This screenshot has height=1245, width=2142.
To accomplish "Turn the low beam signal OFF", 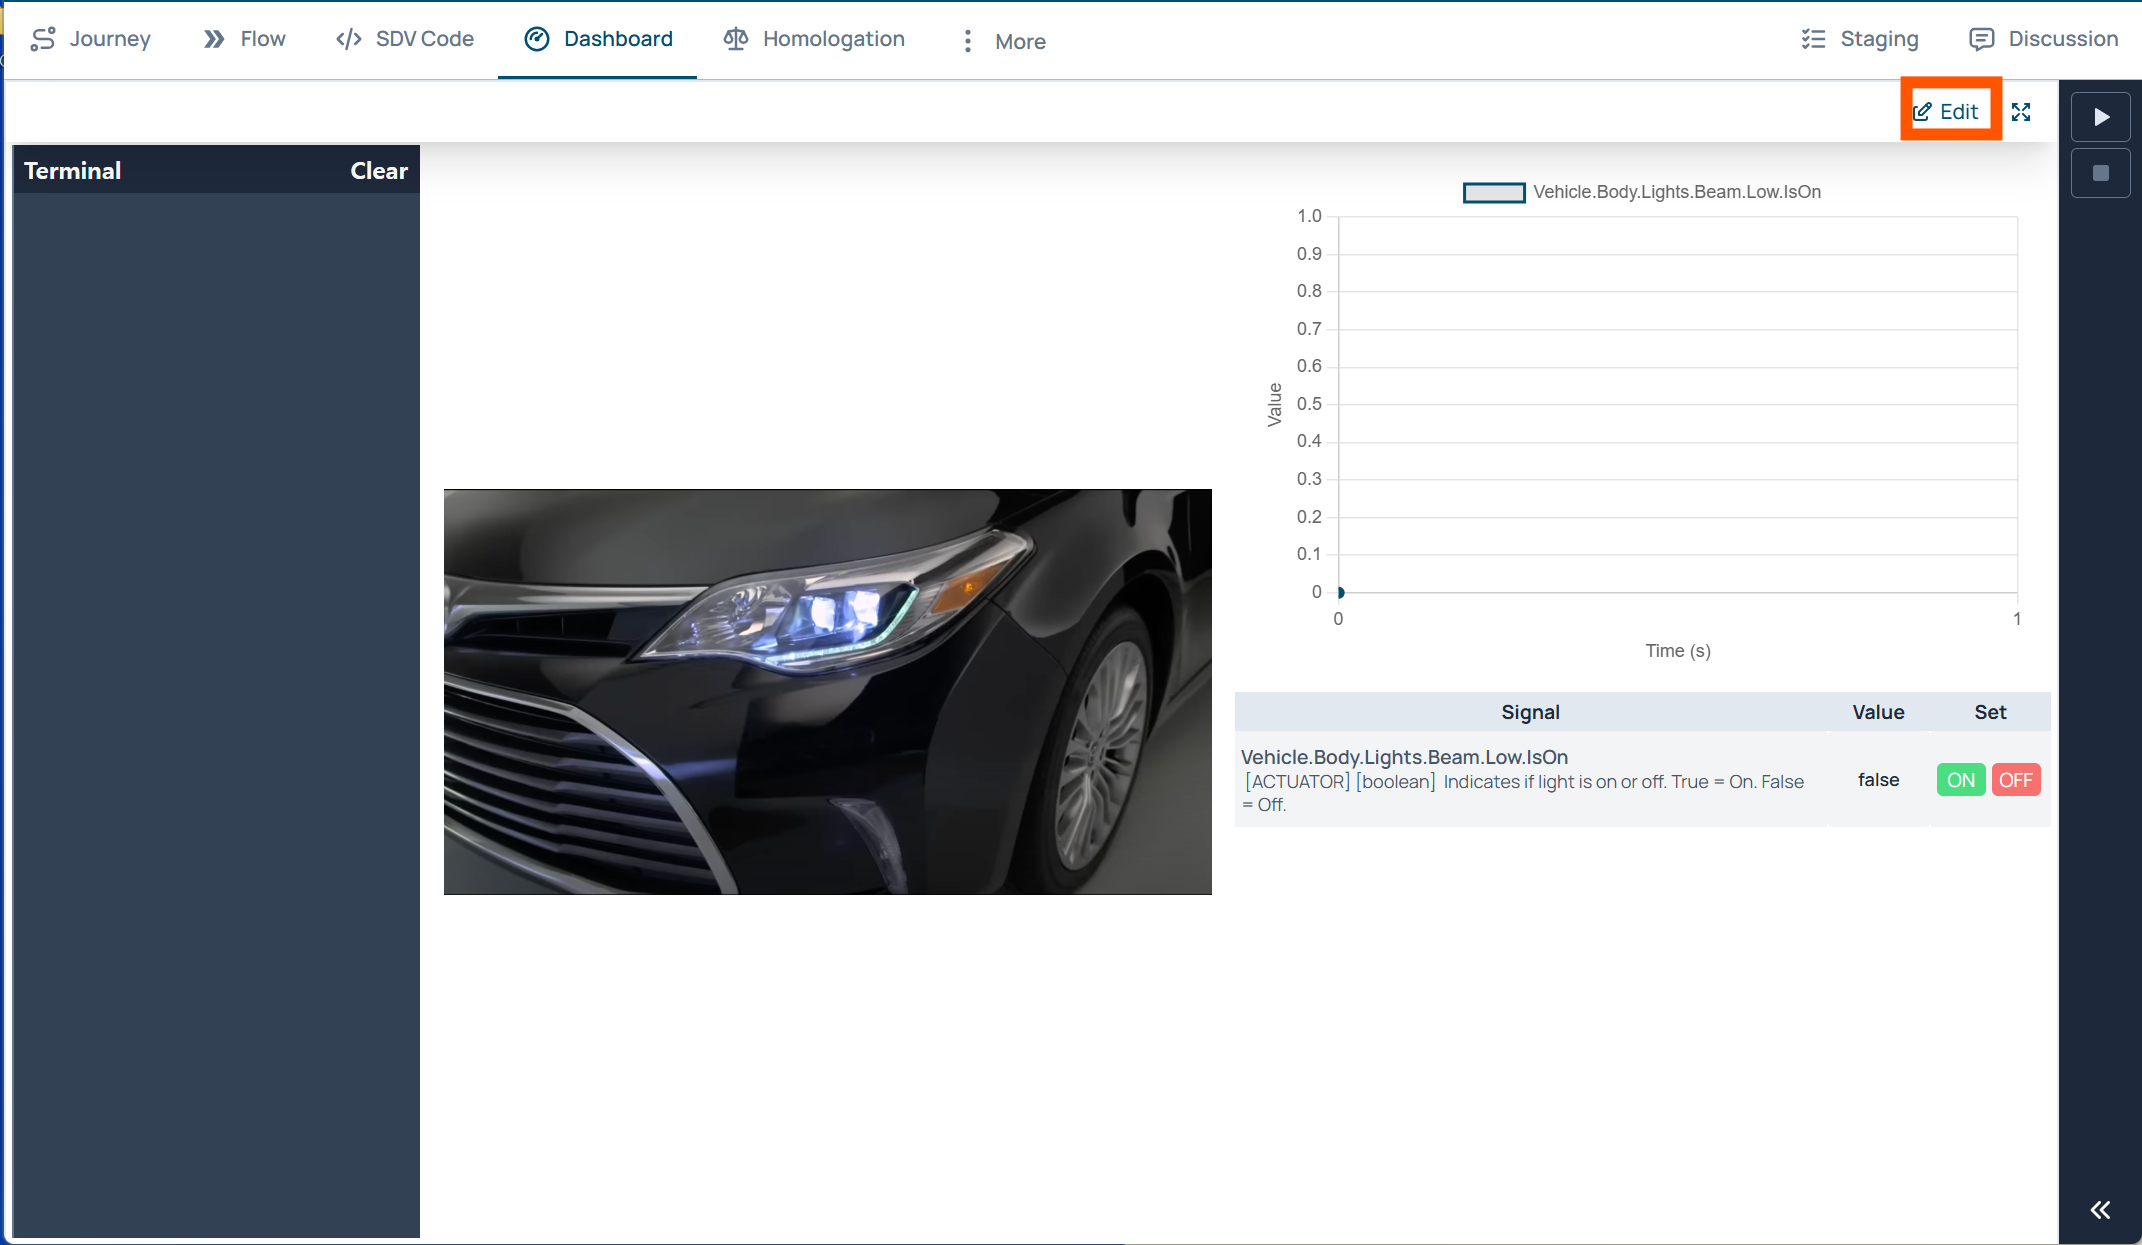I will (x=2015, y=780).
